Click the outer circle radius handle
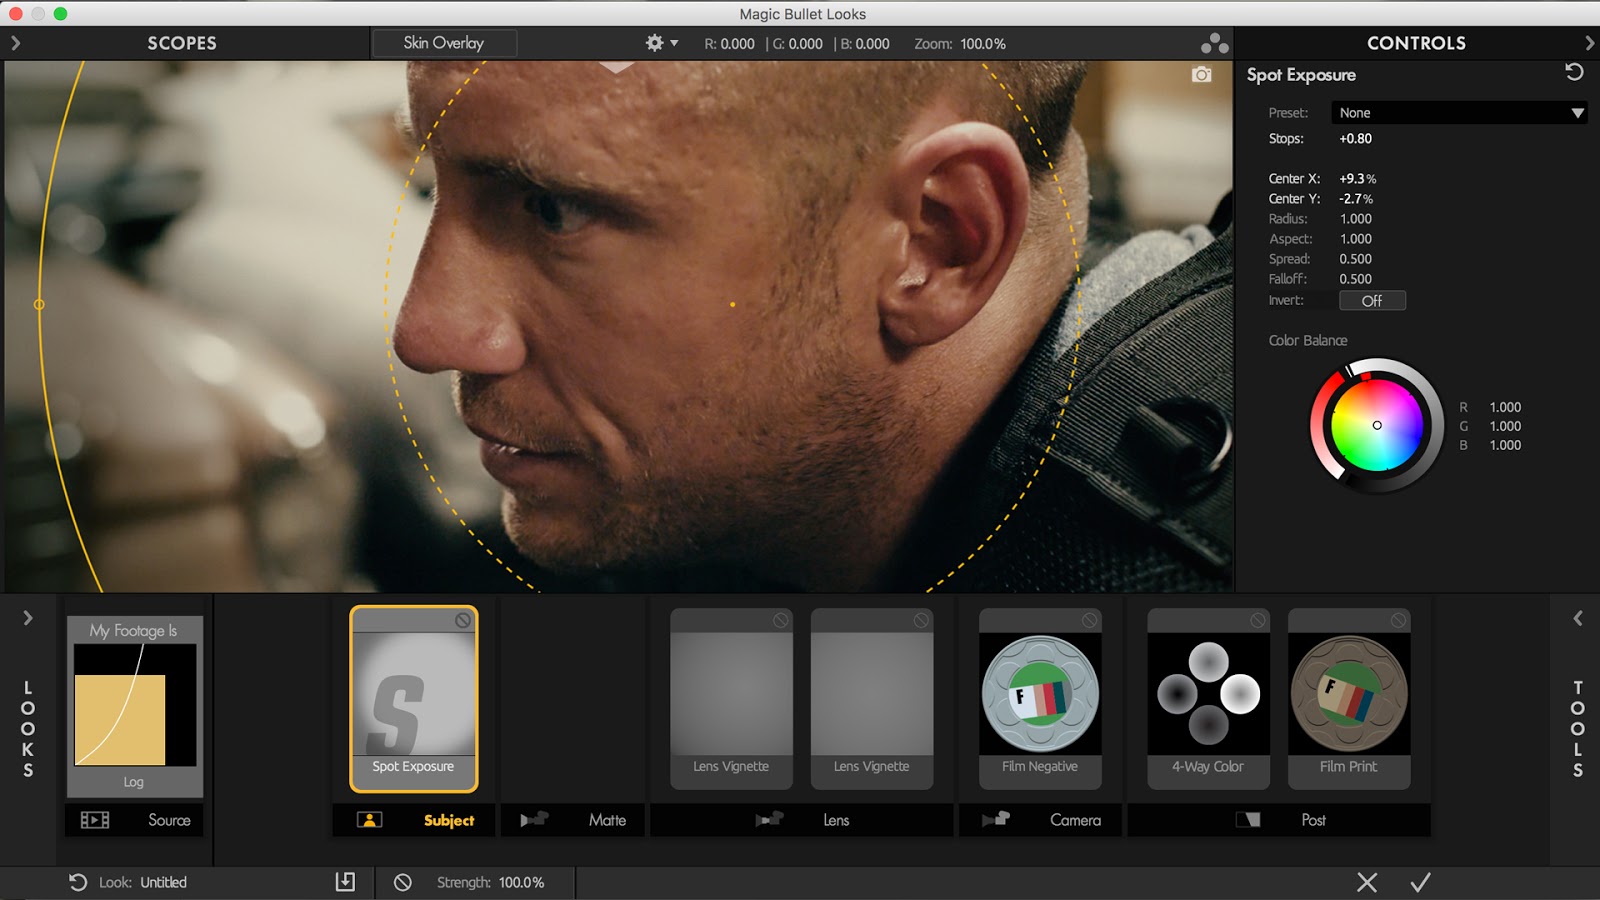Image resolution: width=1600 pixels, height=900 pixels. [39, 304]
